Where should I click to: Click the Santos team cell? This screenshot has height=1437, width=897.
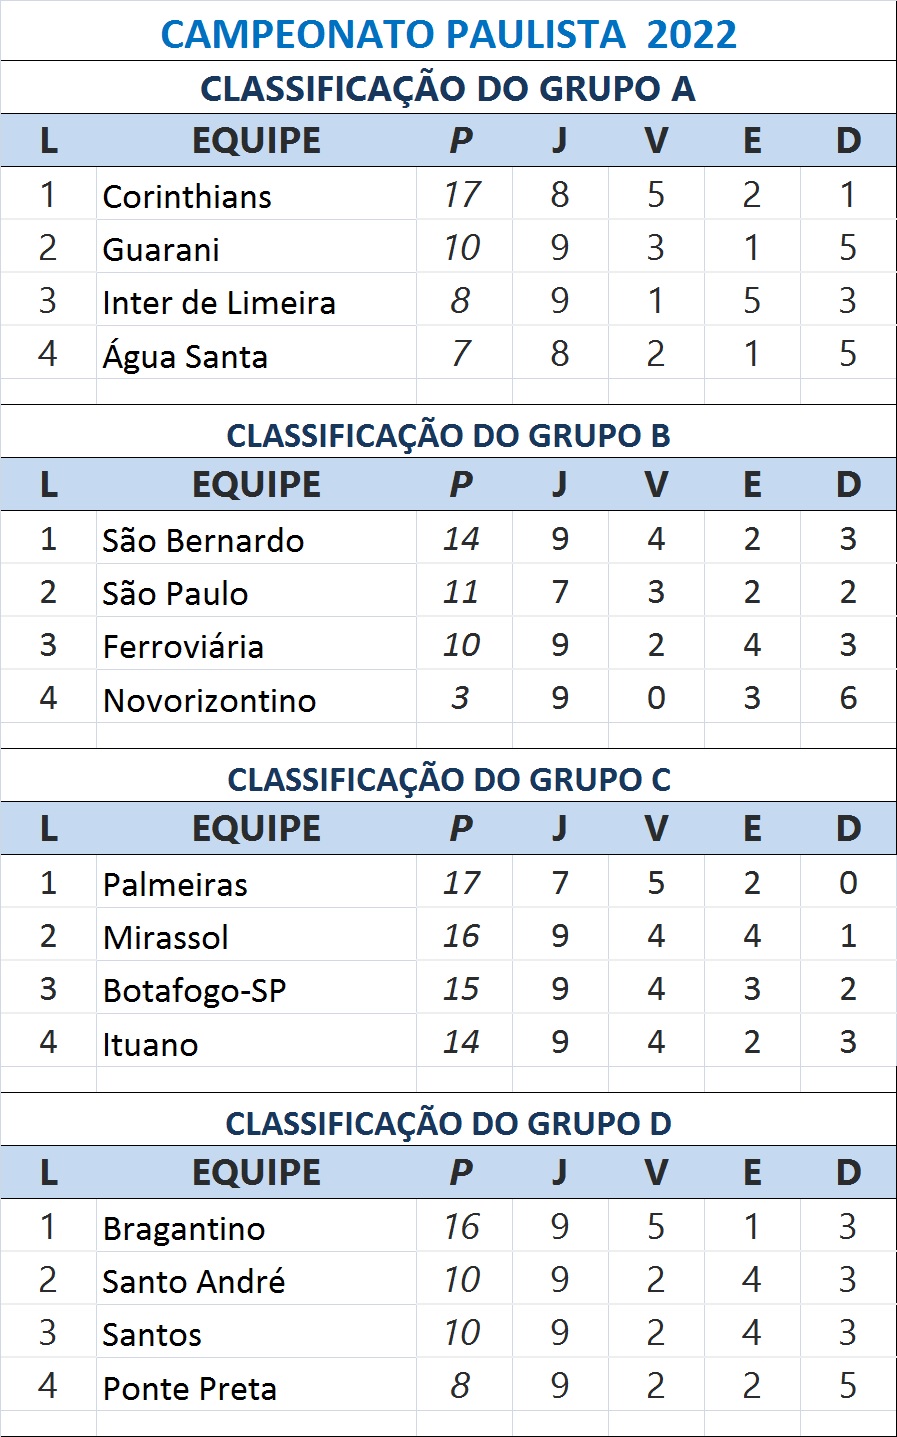point(152,1334)
